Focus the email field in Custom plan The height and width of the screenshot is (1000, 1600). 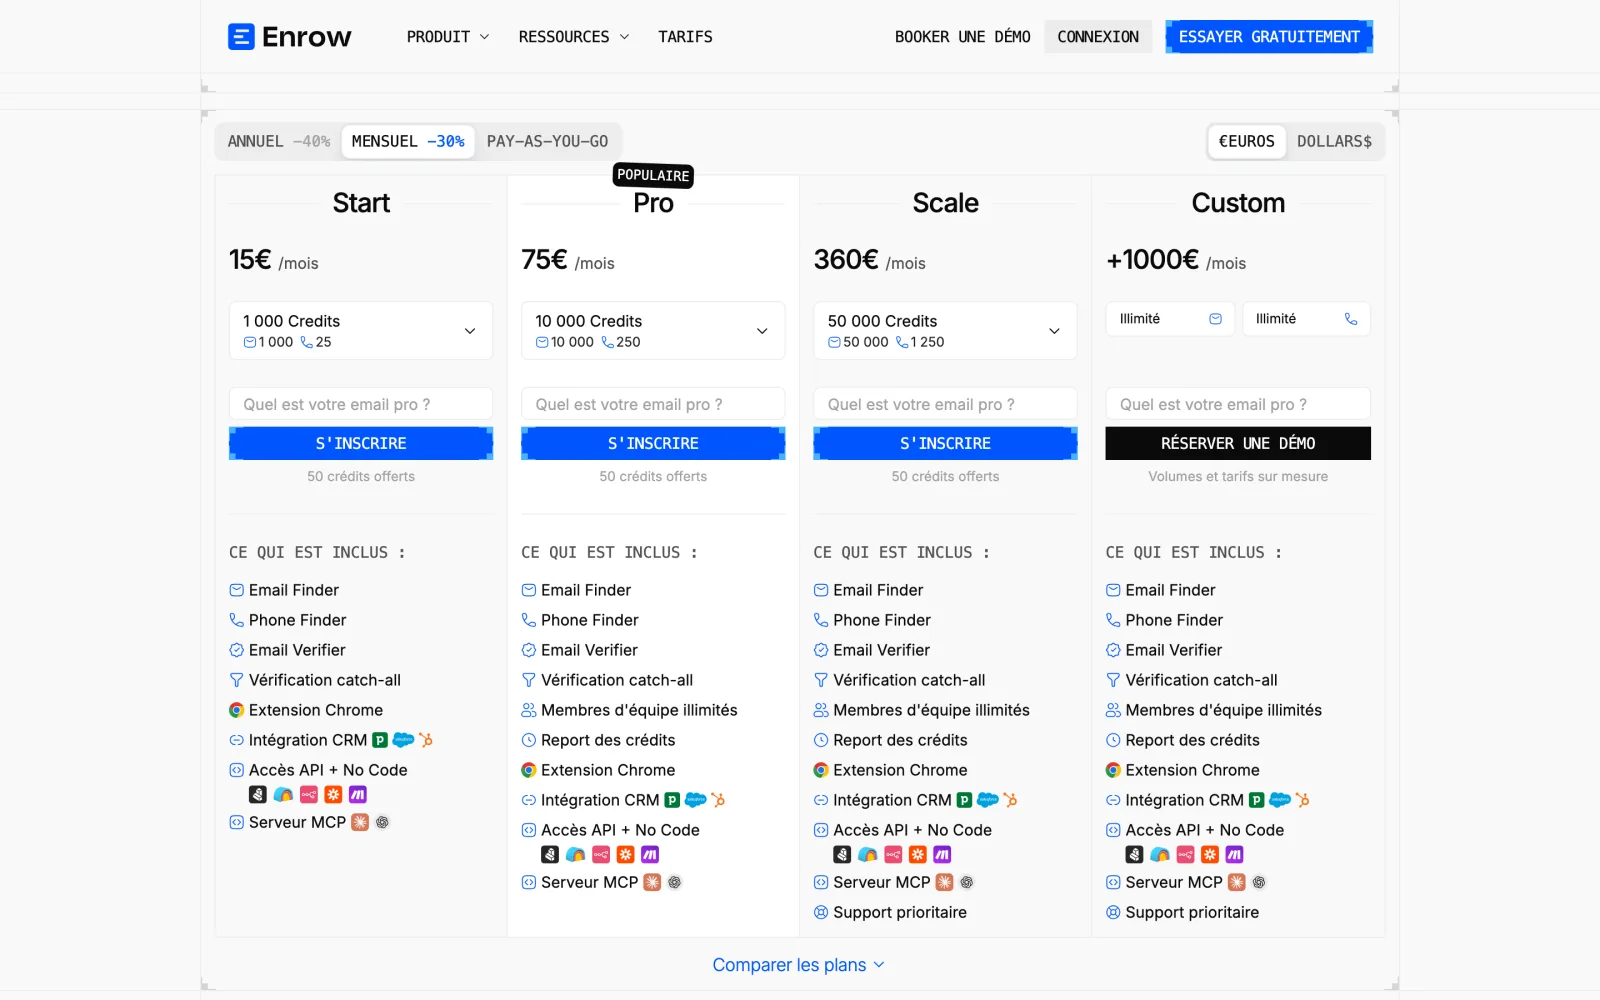1238,404
